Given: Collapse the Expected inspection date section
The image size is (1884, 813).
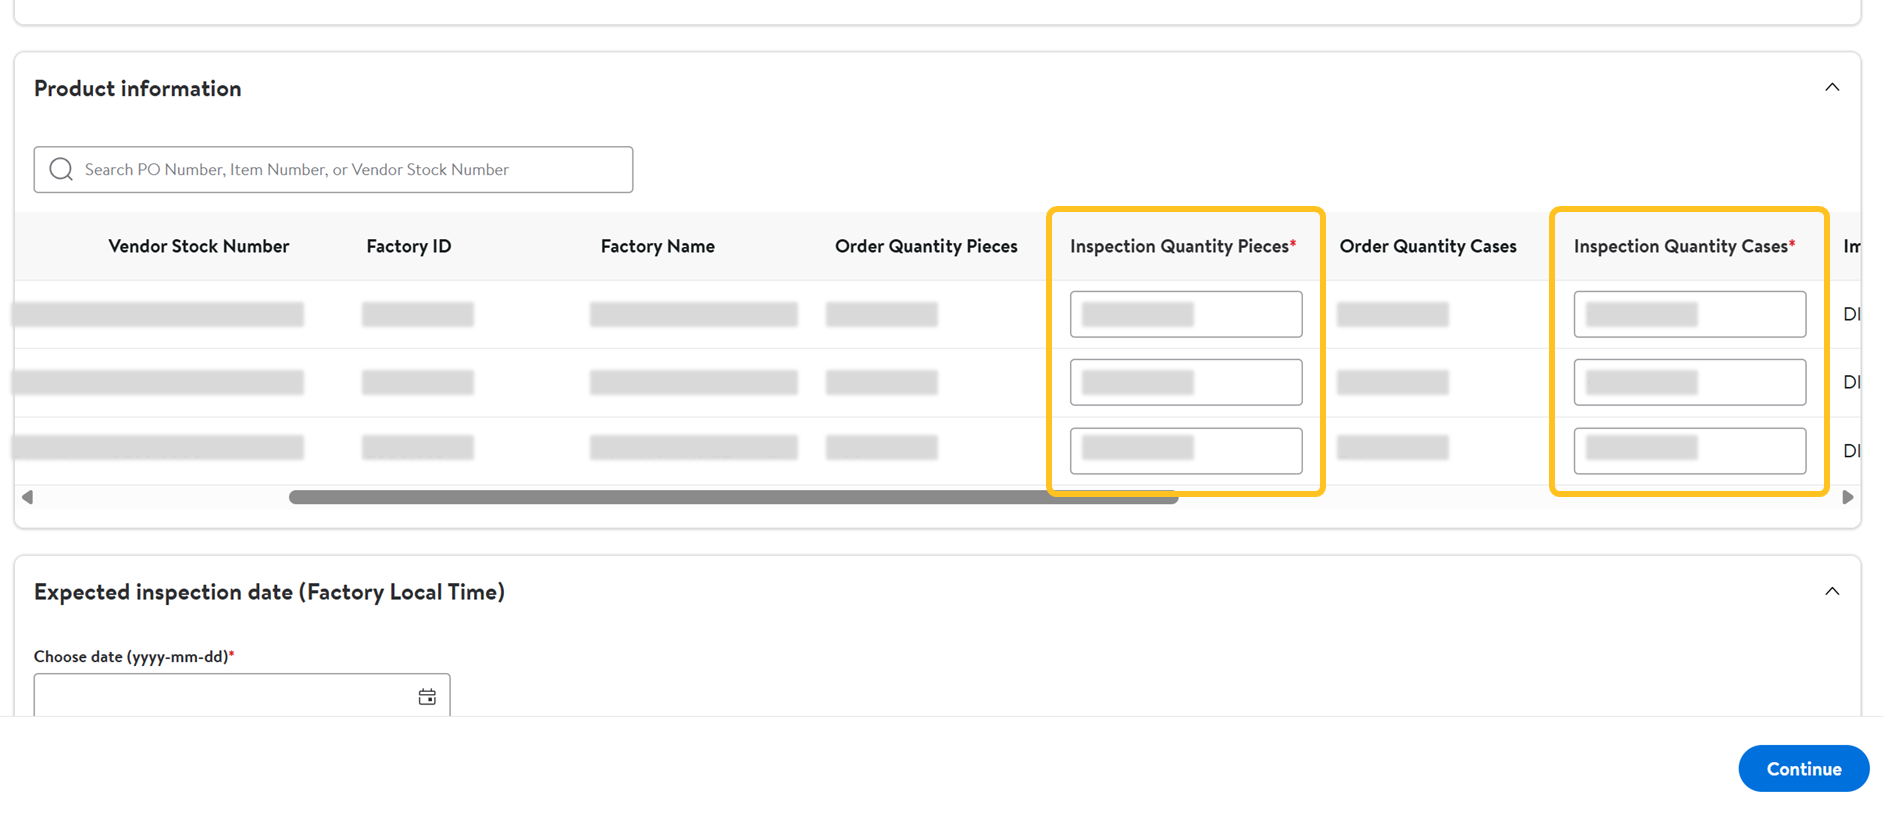Looking at the screenshot, I should click(1832, 591).
